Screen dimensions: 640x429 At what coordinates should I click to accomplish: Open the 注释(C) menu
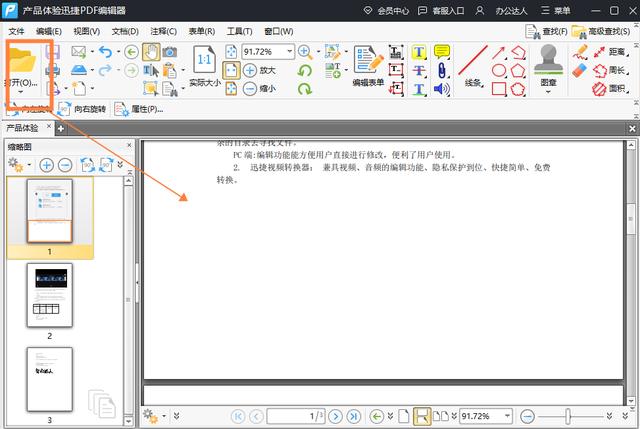pyautogui.click(x=163, y=31)
